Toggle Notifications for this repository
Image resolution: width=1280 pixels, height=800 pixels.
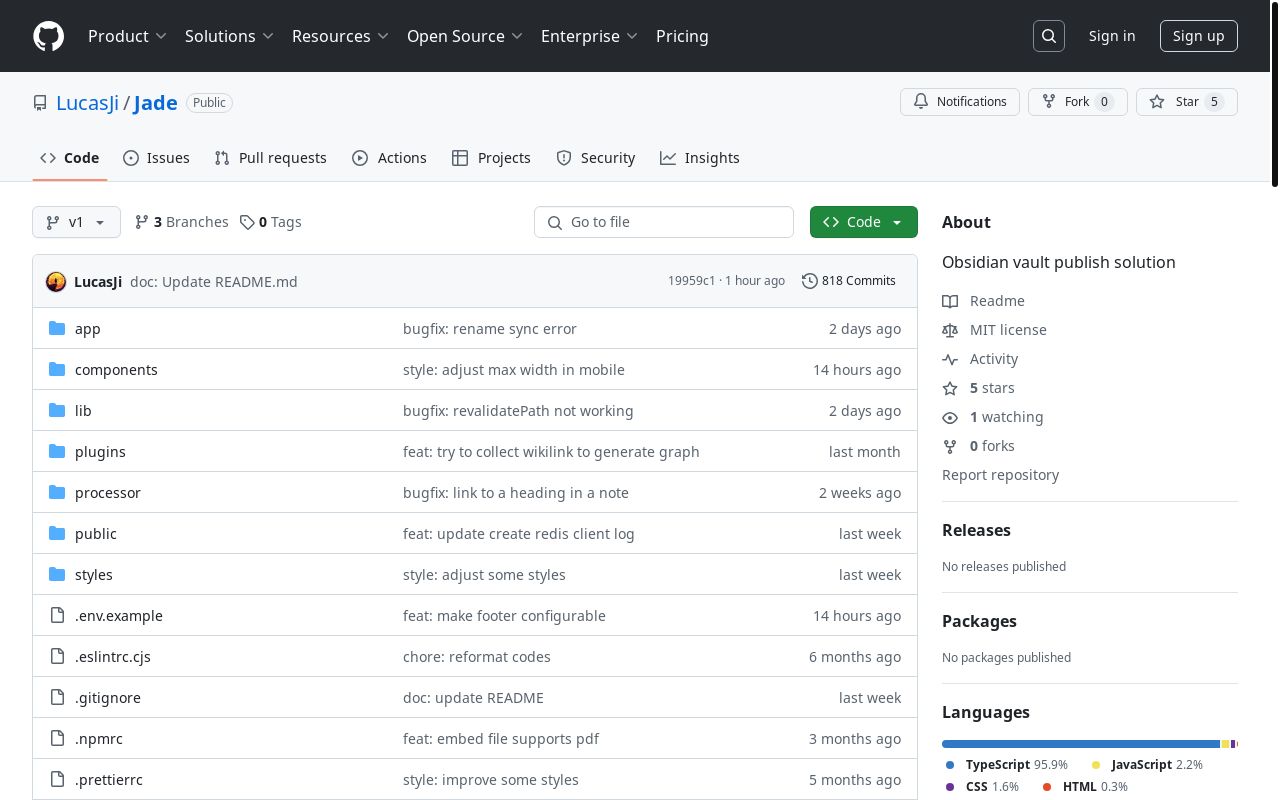[x=960, y=102]
